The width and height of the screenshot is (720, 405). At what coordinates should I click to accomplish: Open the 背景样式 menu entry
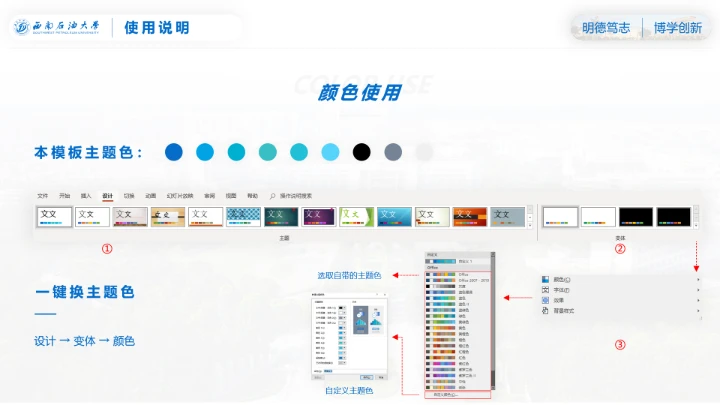coord(621,310)
